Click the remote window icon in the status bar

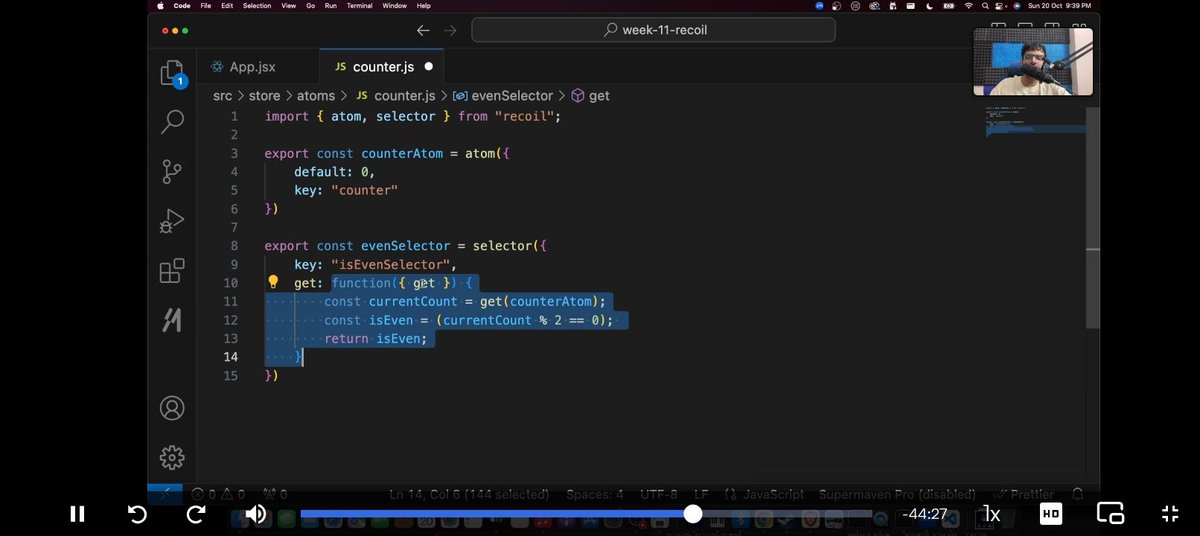click(165, 494)
